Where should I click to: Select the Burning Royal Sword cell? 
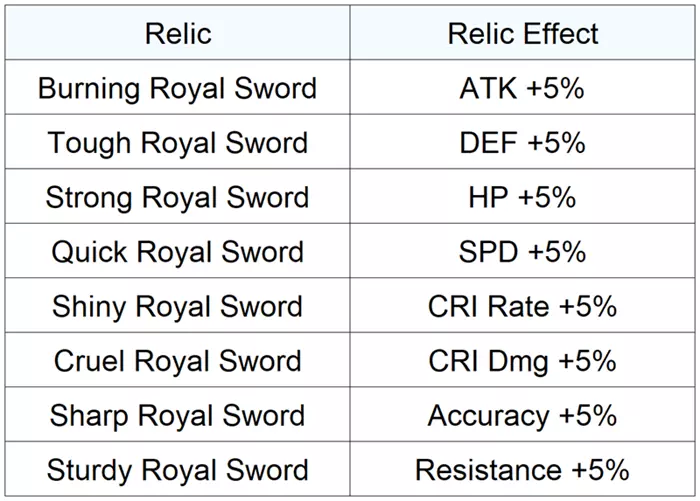click(178, 88)
